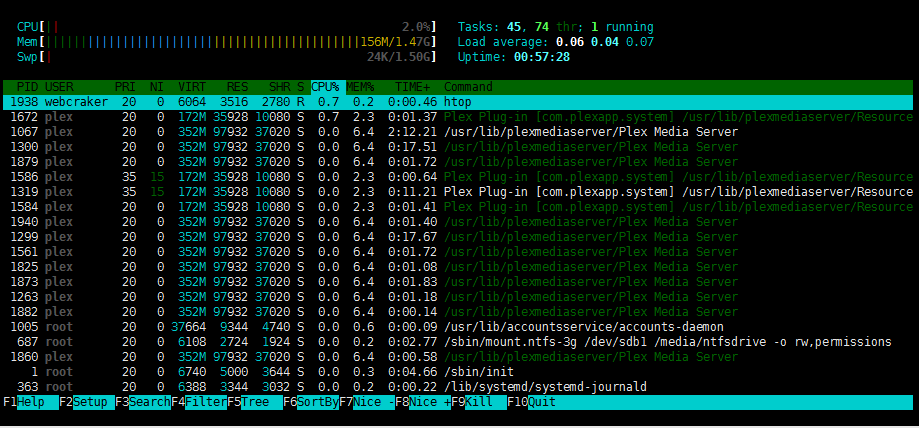Open the F4 Filter option
The height and width of the screenshot is (428, 919).
coord(197,402)
